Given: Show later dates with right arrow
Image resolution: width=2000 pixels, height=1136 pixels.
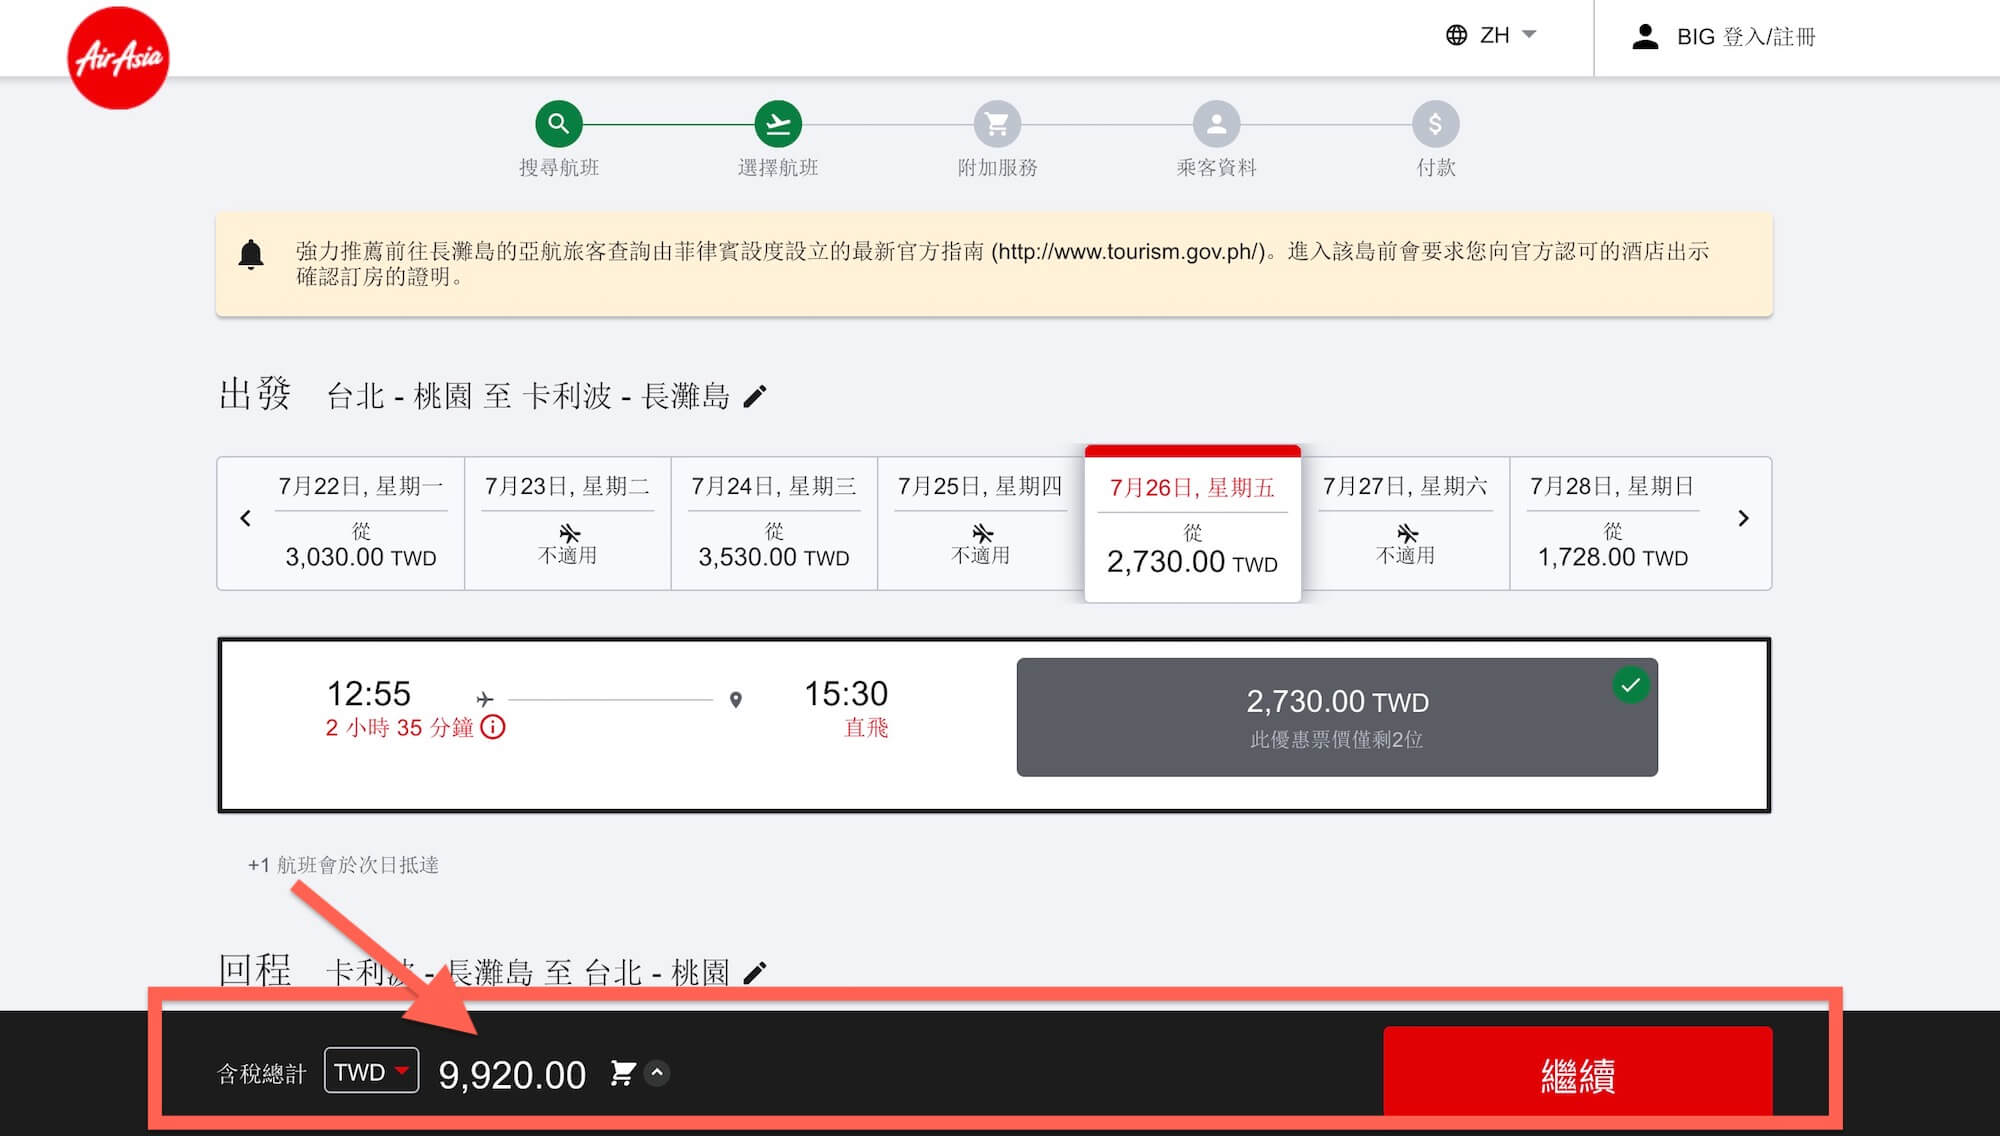Looking at the screenshot, I should (x=1742, y=518).
